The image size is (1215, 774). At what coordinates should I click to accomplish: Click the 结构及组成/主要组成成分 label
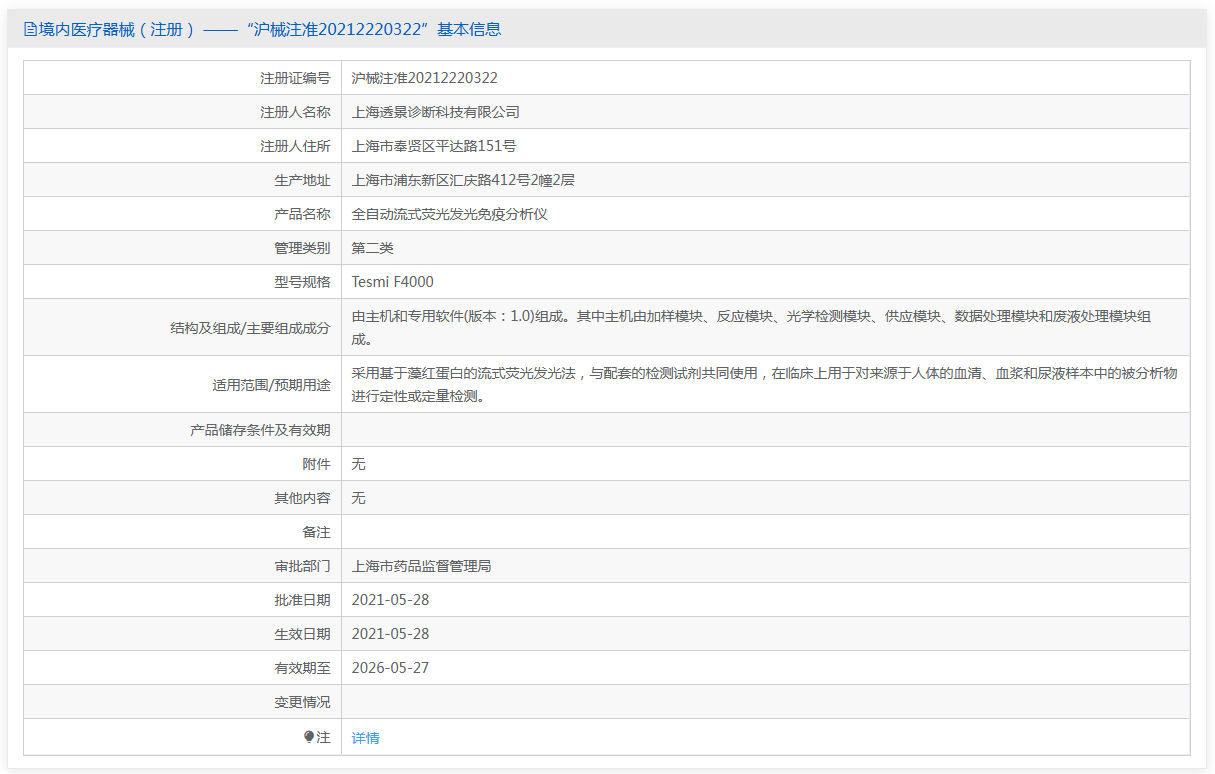(251, 328)
